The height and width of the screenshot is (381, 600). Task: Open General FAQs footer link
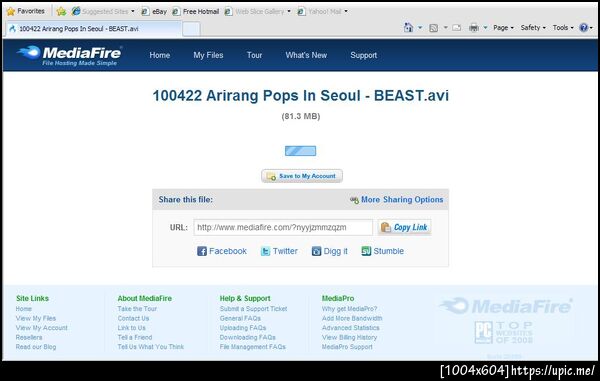(240, 318)
